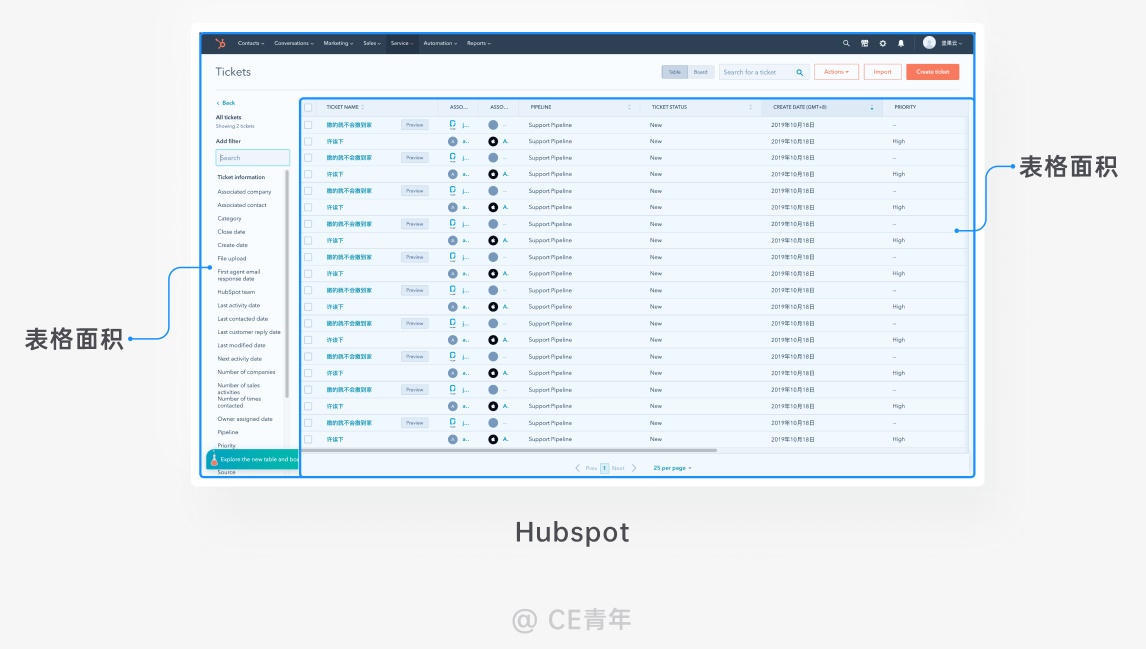The height and width of the screenshot is (649, 1146).
Task: Open the Sales menu
Action: tap(372, 43)
